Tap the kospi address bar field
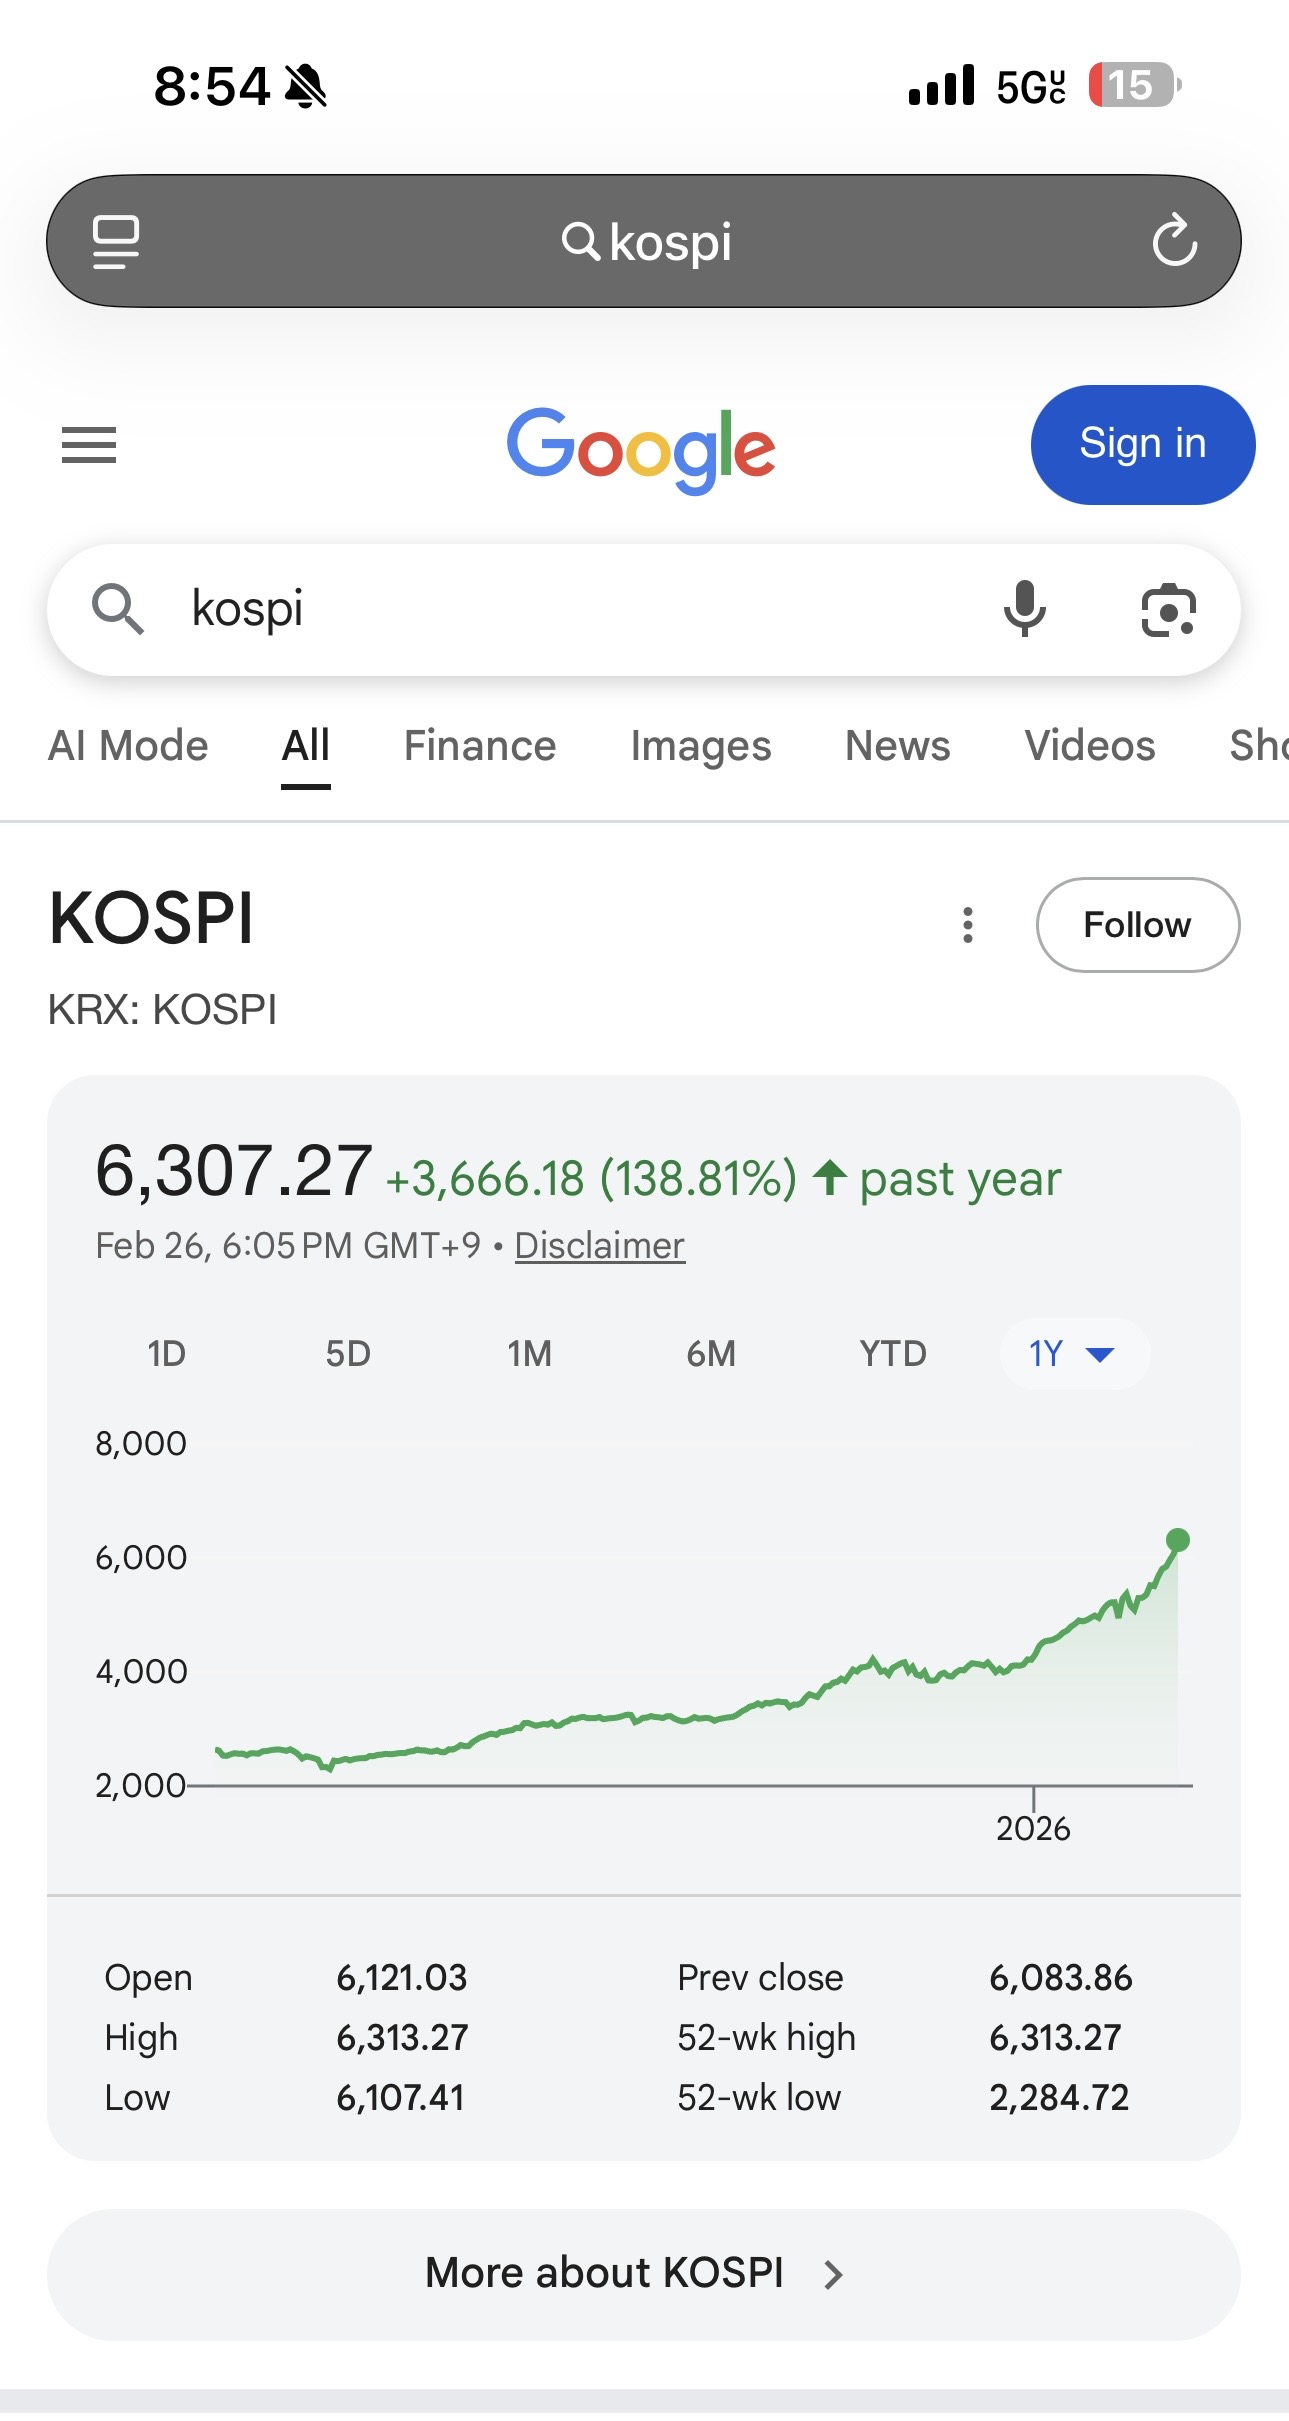This screenshot has width=1289, height=2421. coord(645,242)
